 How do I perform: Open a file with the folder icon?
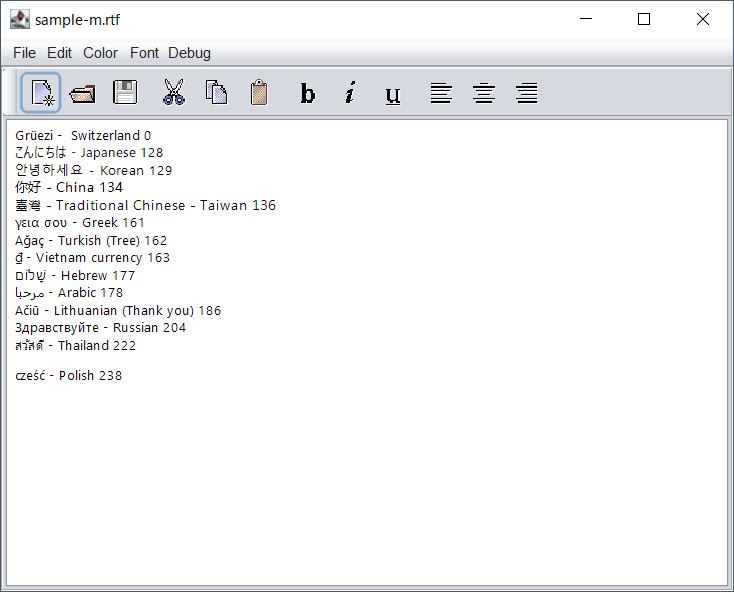82,93
